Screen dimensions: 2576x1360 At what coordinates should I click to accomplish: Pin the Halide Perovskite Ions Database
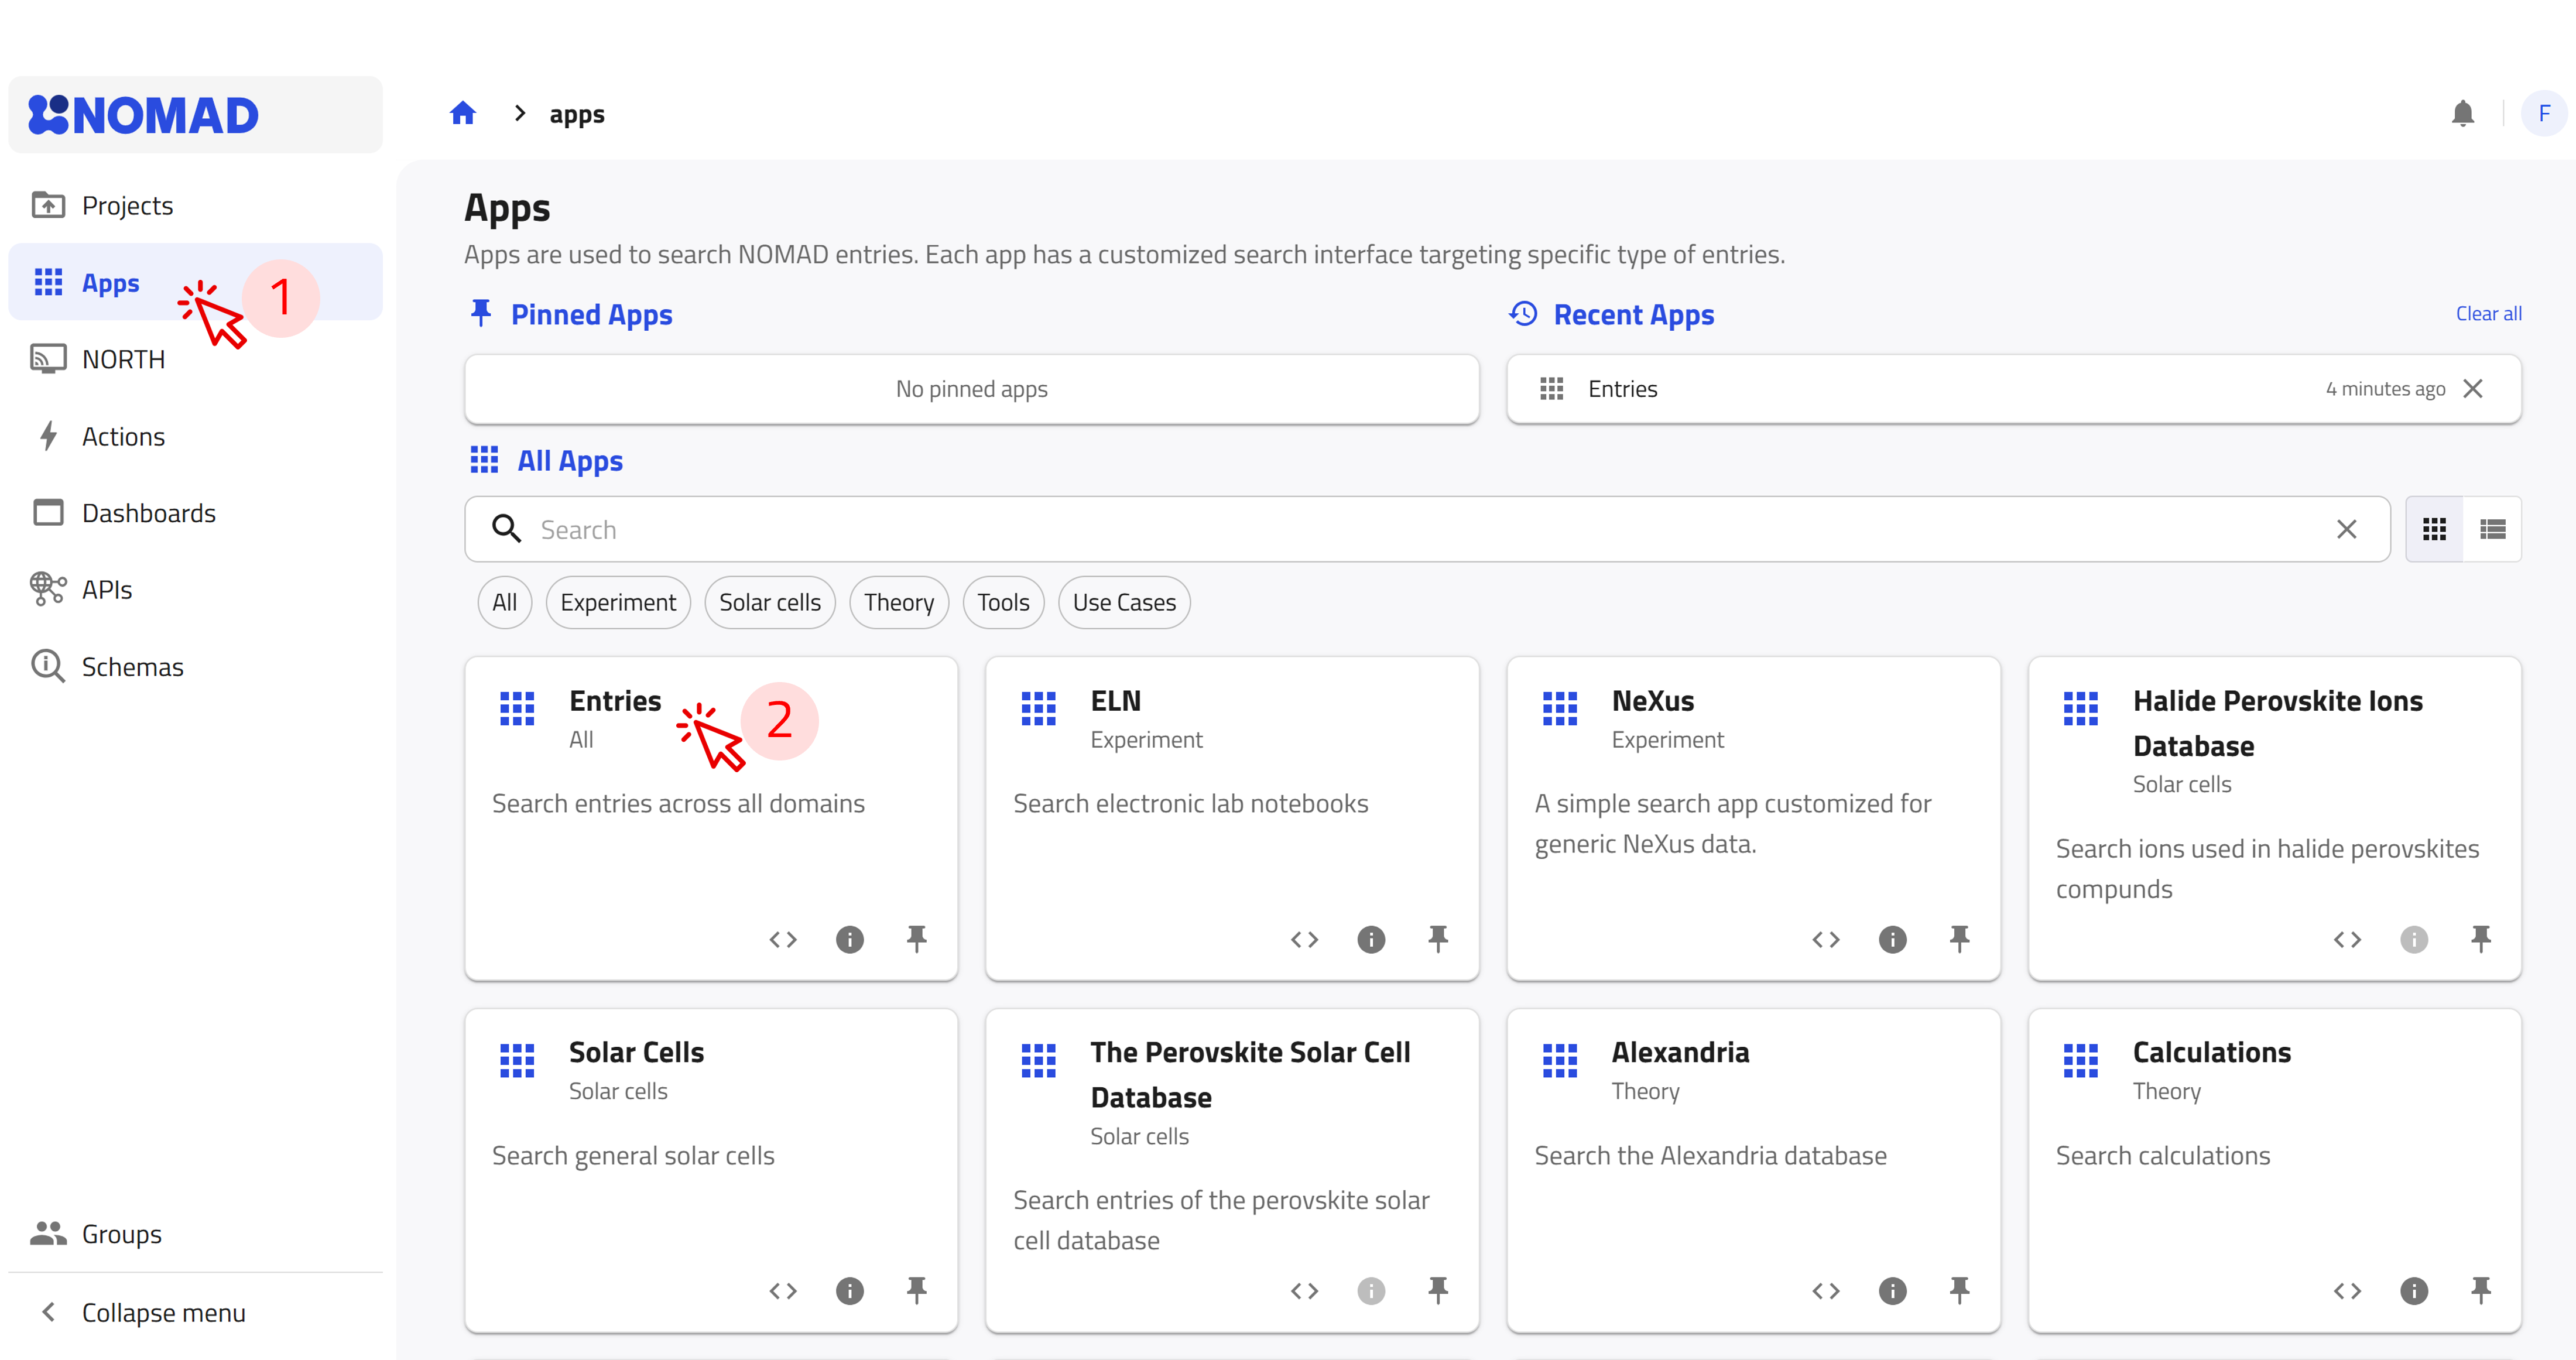tap(2481, 939)
